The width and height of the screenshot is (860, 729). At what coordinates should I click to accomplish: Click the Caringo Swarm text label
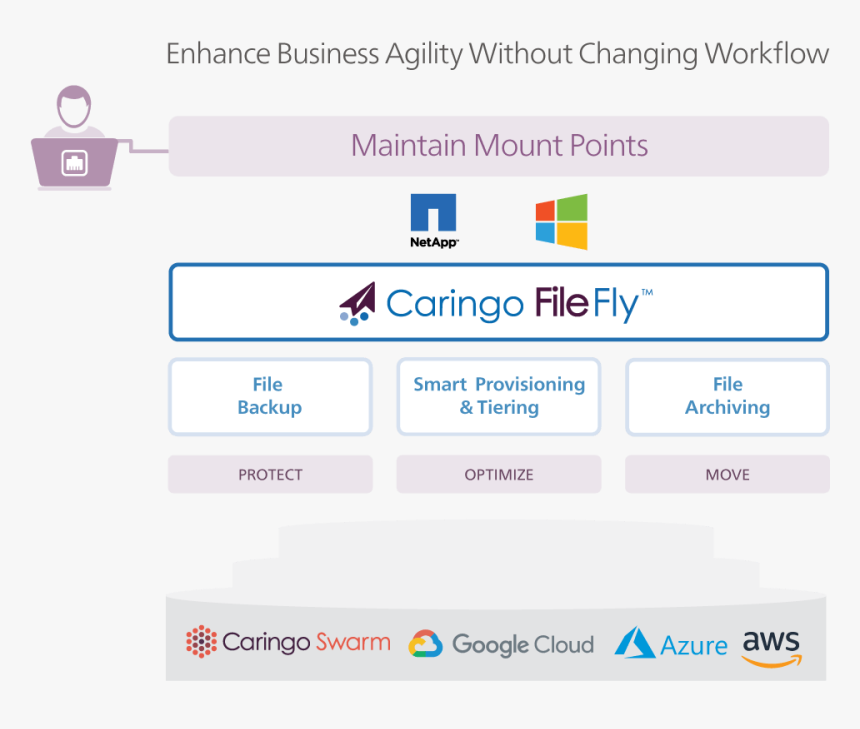[x=306, y=642]
